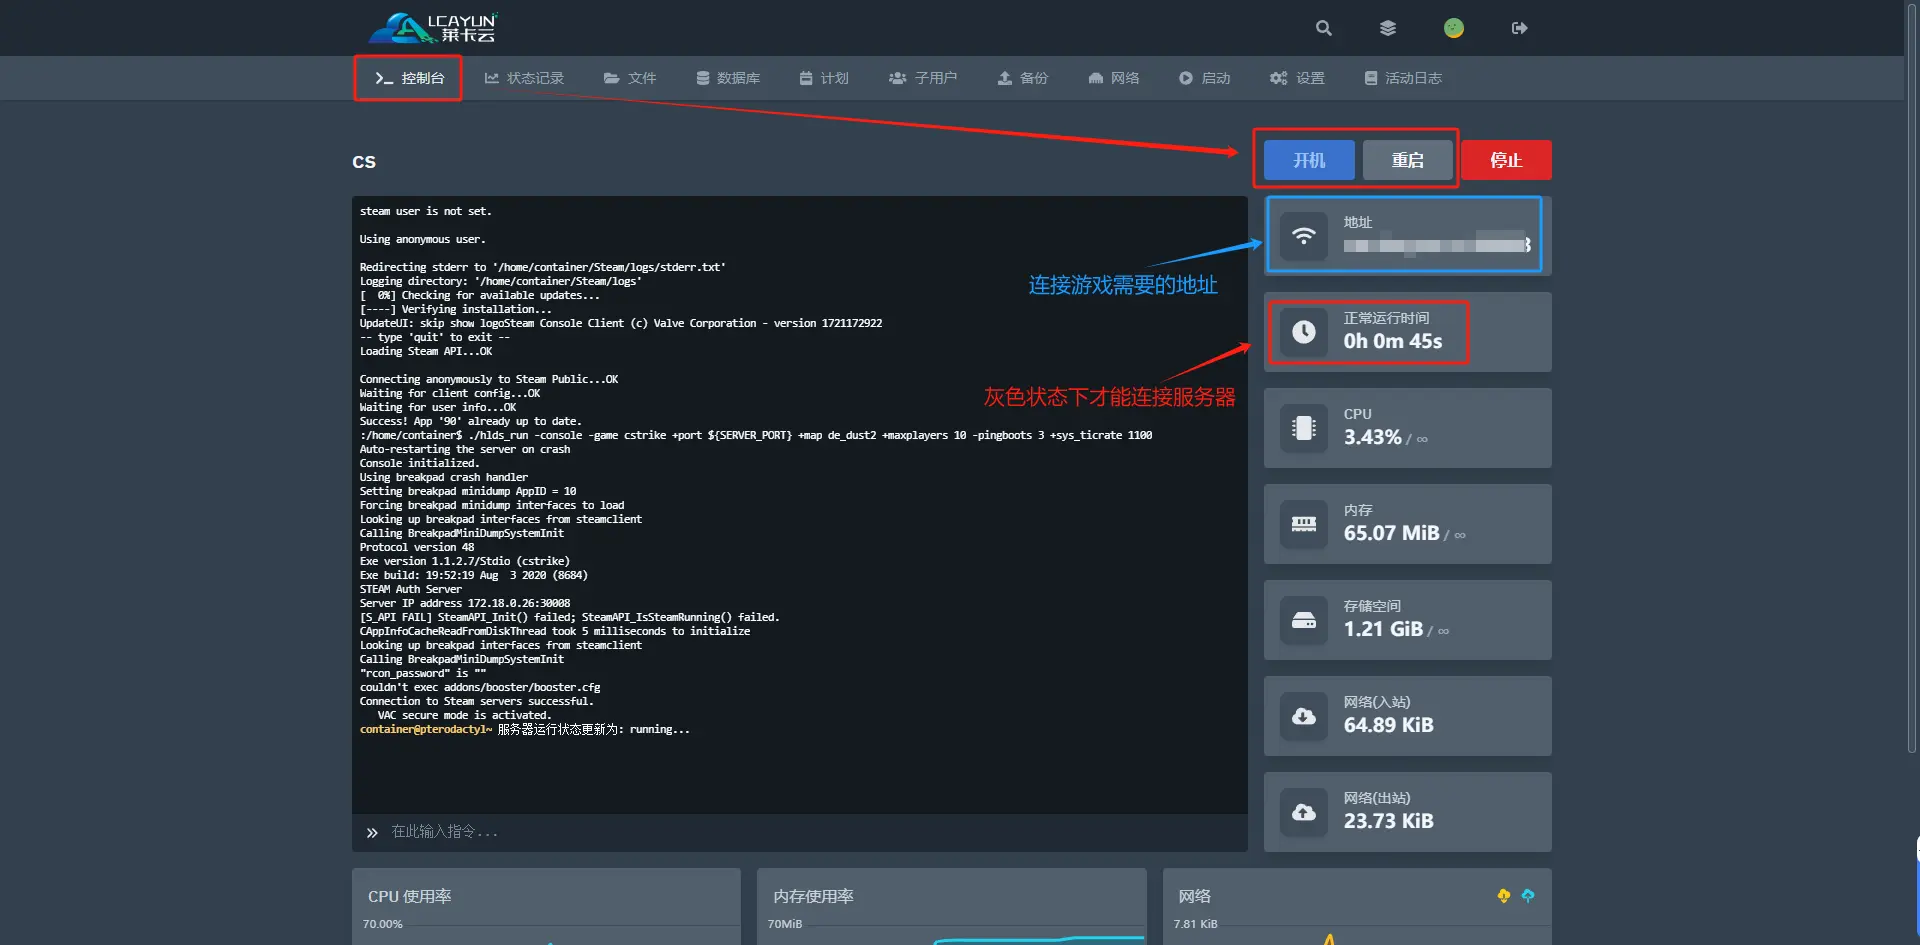Open the 文件 files tab
The height and width of the screenshot is (945, 1920).
click(630, 78)
